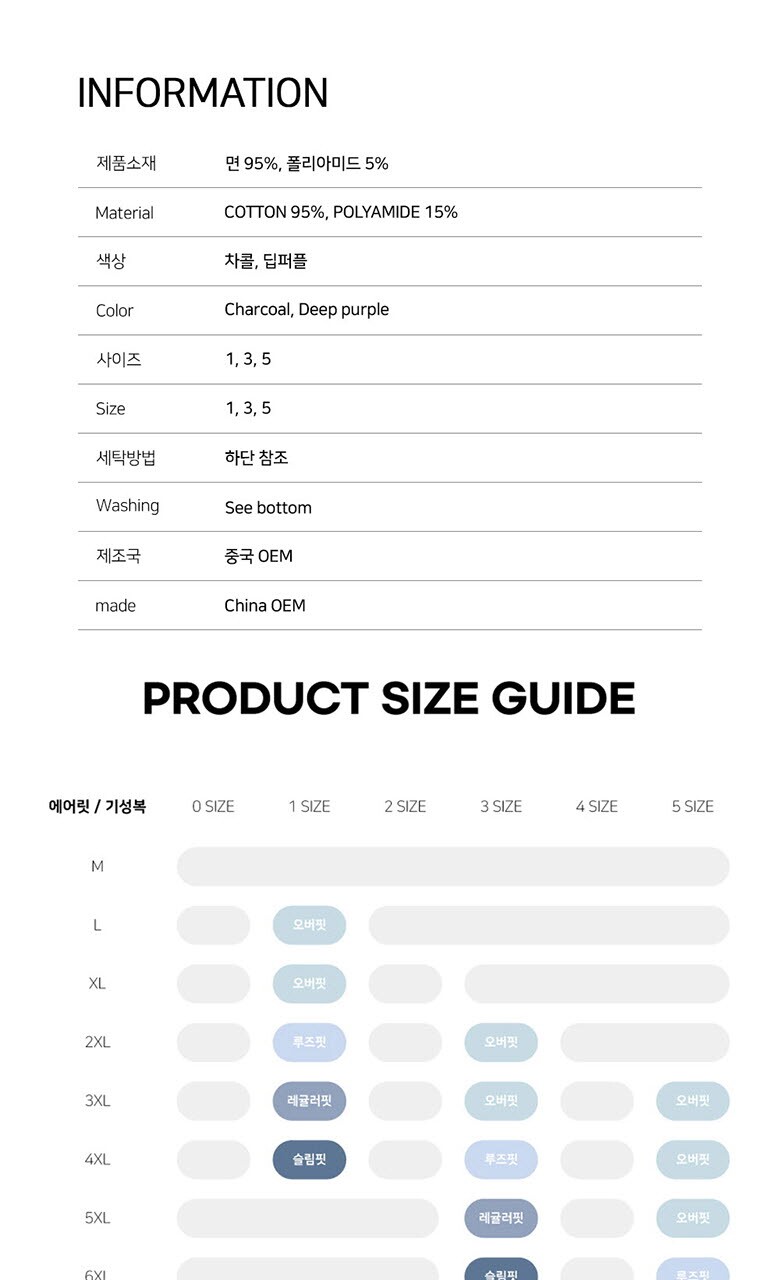Click the COTTON 95%, POLYAMIDE 15% text

[x=341, y=212]
